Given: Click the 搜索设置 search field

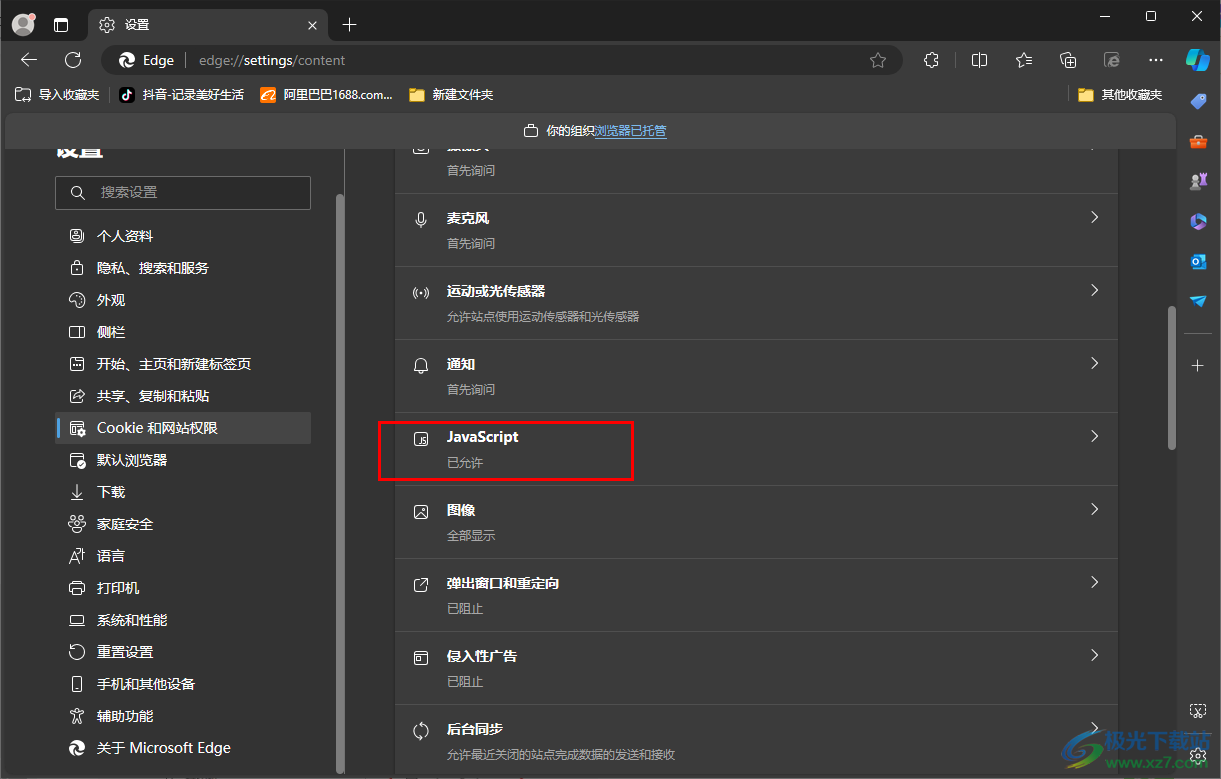Looking at the screenshot, I should [183, 193].
